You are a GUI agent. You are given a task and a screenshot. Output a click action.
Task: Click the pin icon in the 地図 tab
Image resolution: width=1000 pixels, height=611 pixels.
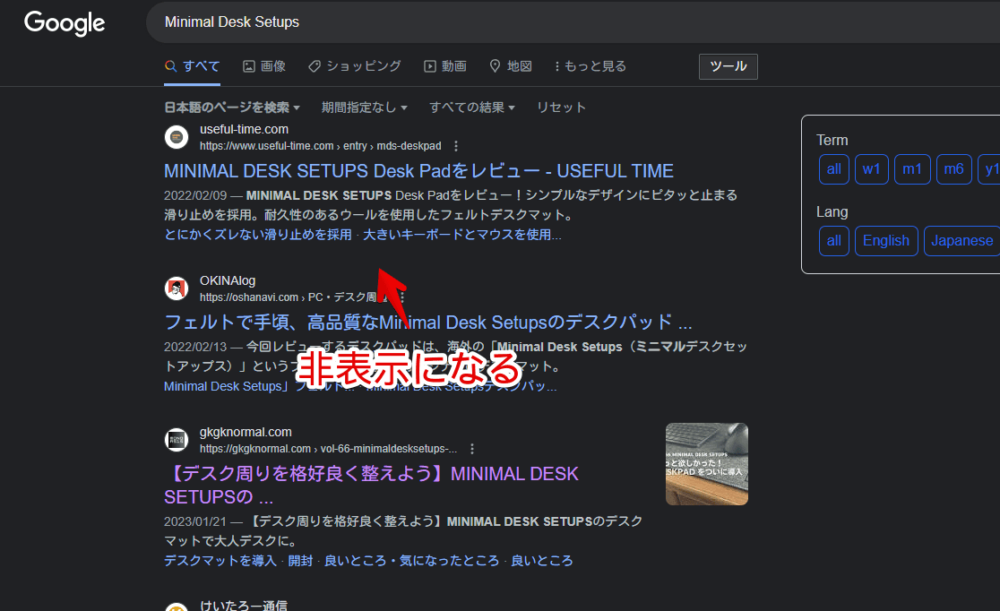[x=495, y=66]
